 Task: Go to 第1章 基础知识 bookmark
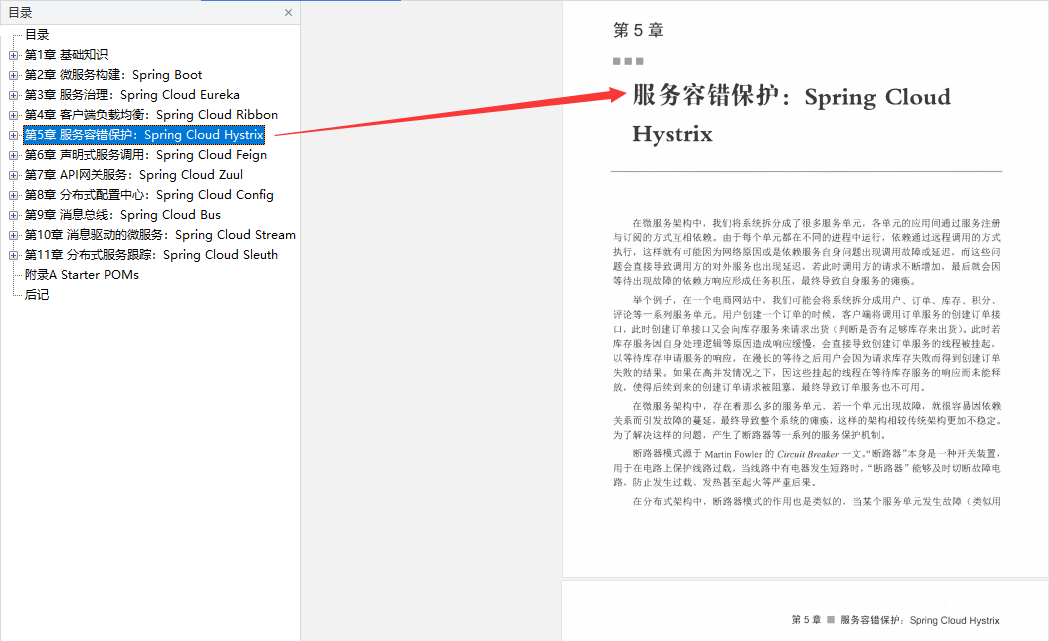click(x=66, y=55)
